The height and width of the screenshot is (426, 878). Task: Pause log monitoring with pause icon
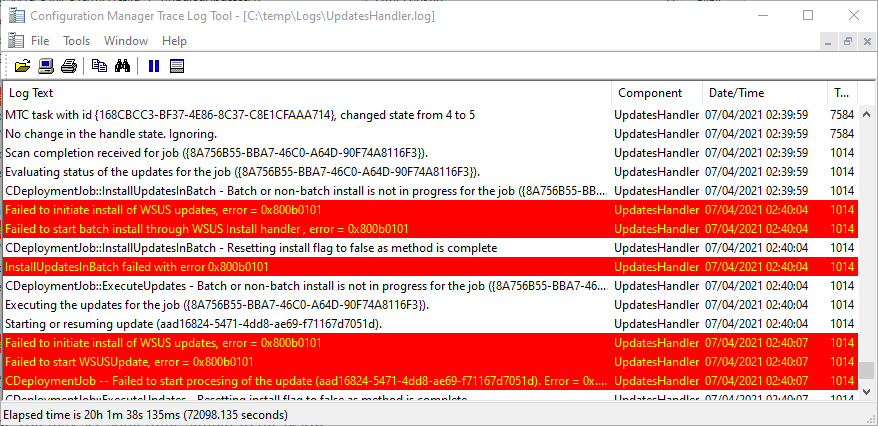coord(153,66)
